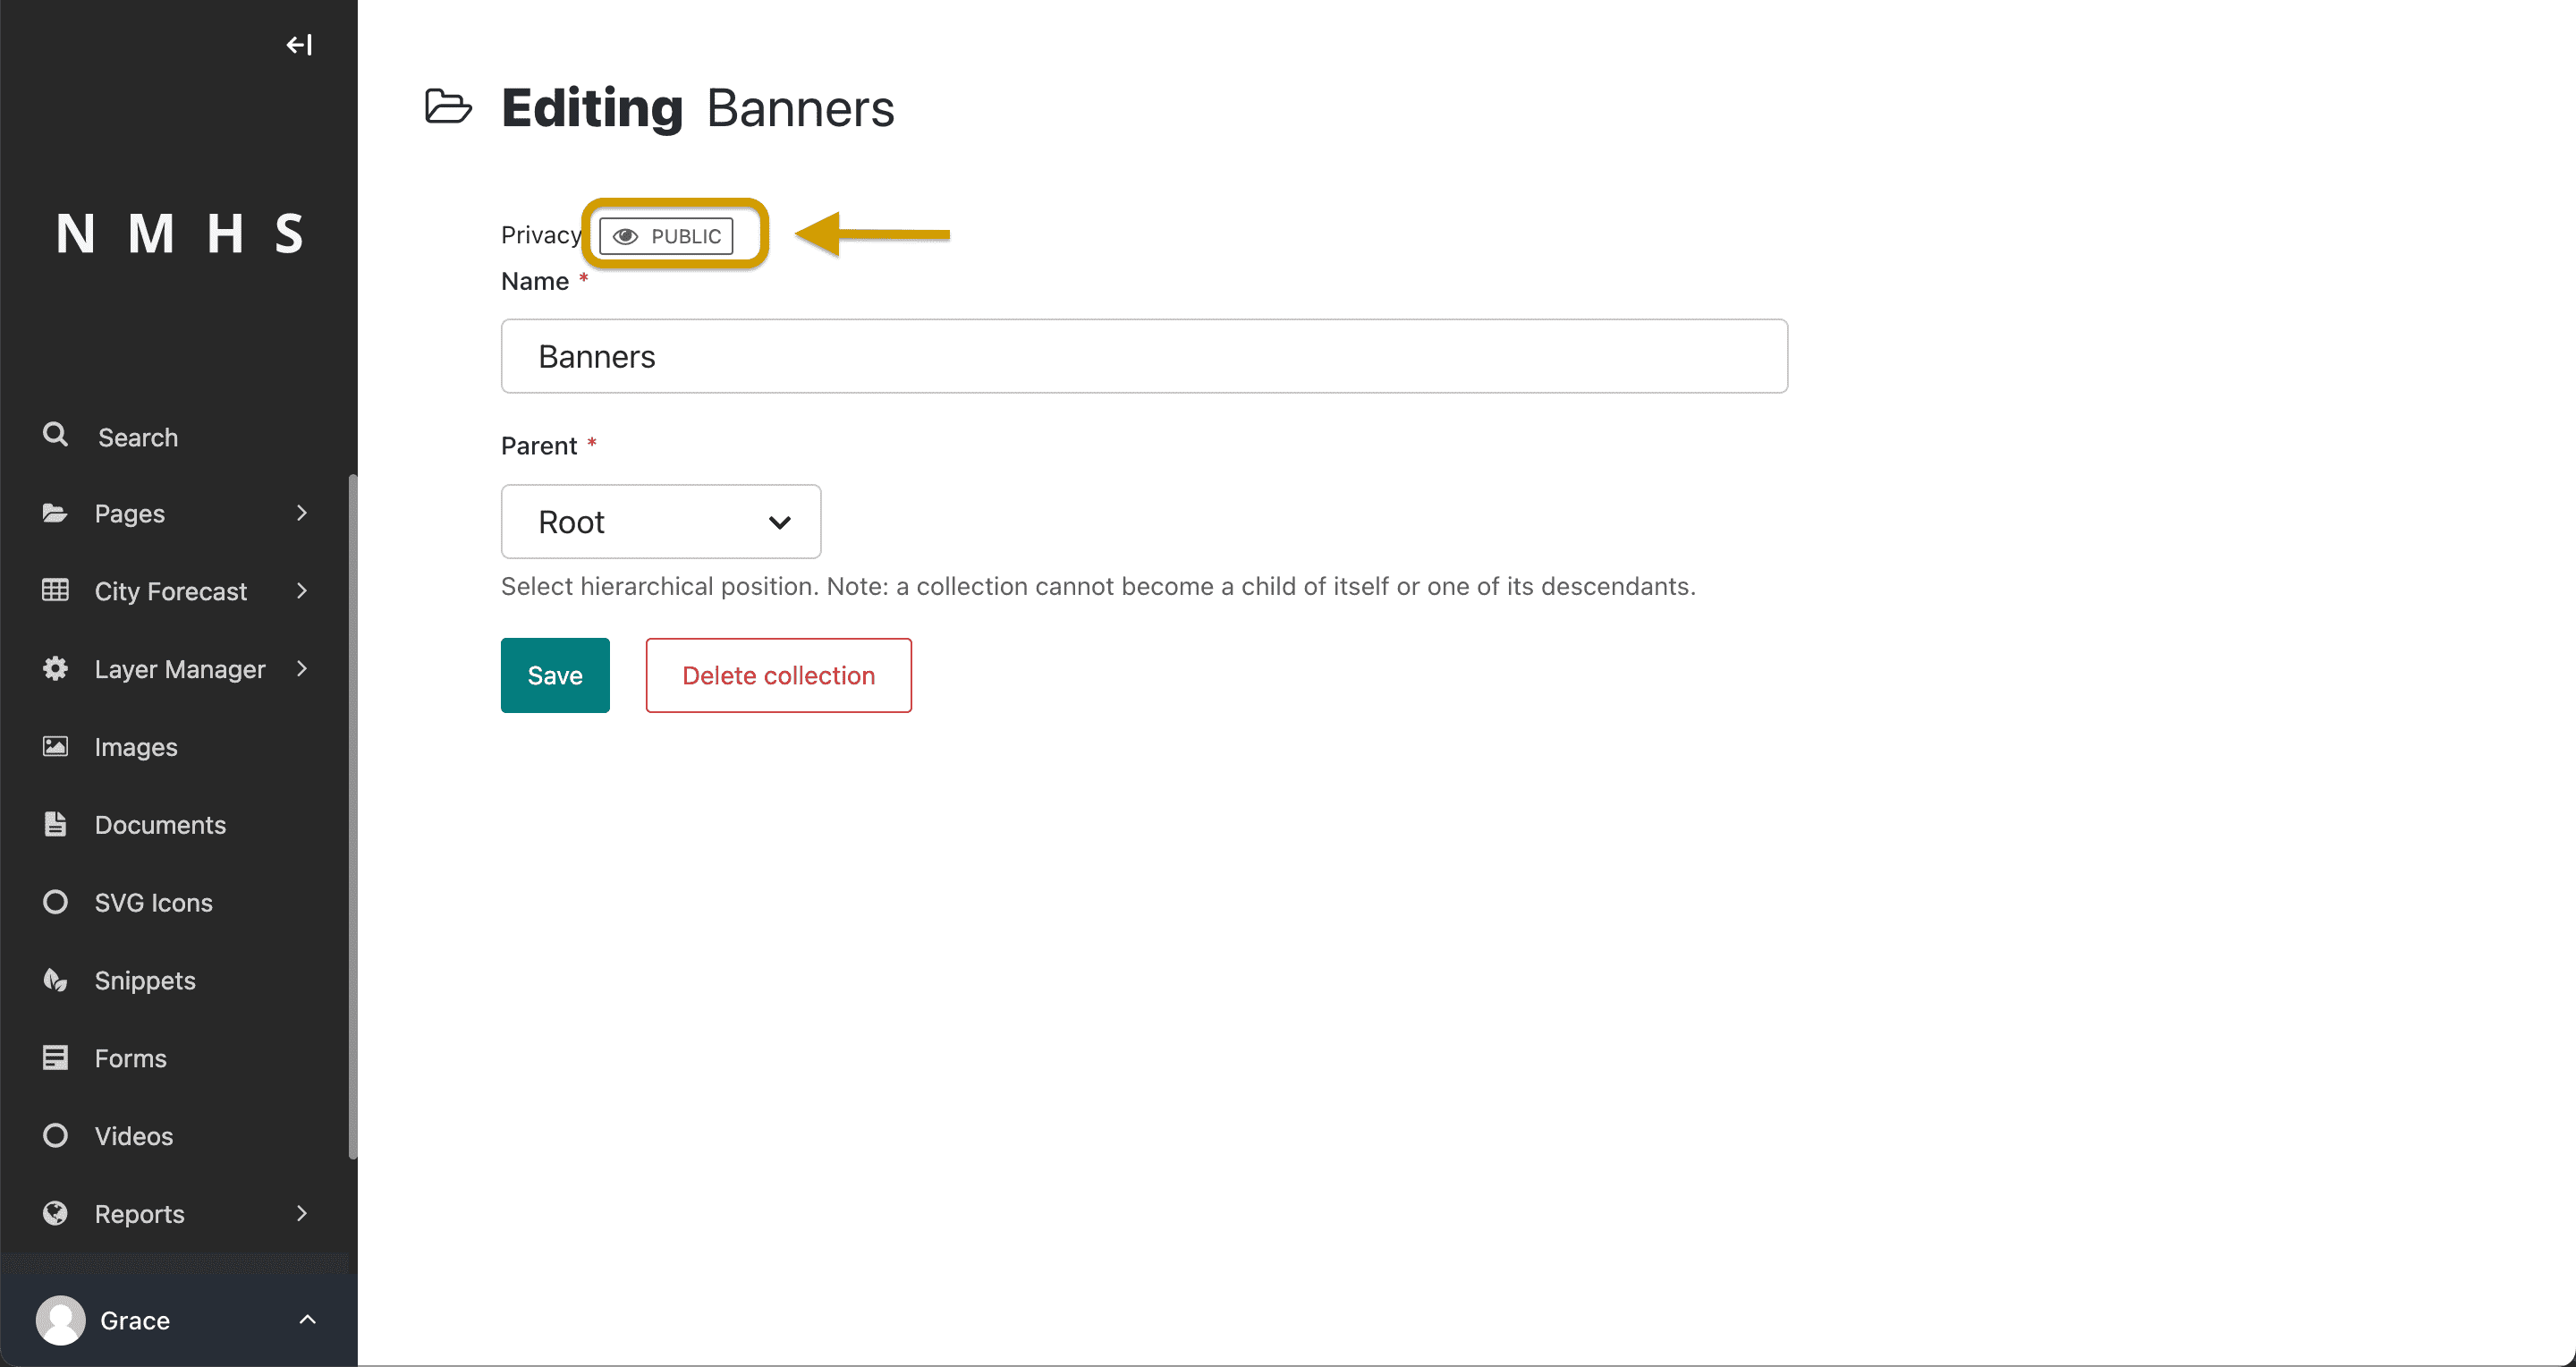The height and width of the screenshot is (1367, 2576).
Task: Click the user name Grace
Action: 135,1320
